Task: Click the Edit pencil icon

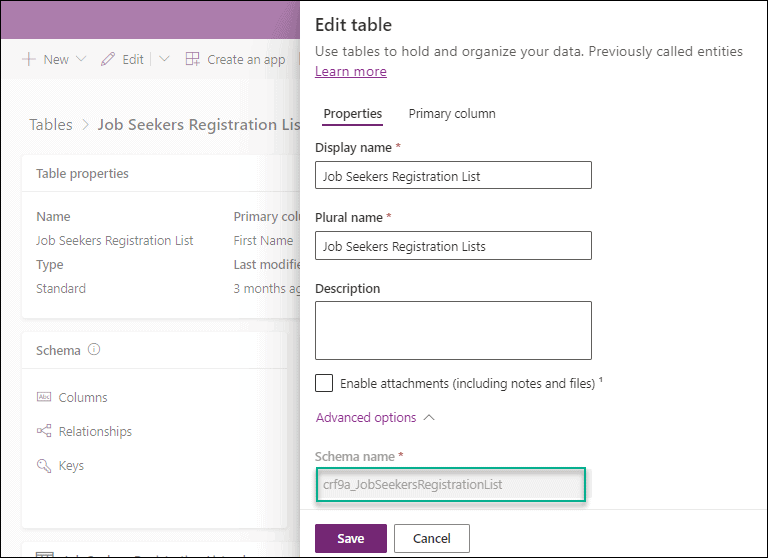Action: 108,59
